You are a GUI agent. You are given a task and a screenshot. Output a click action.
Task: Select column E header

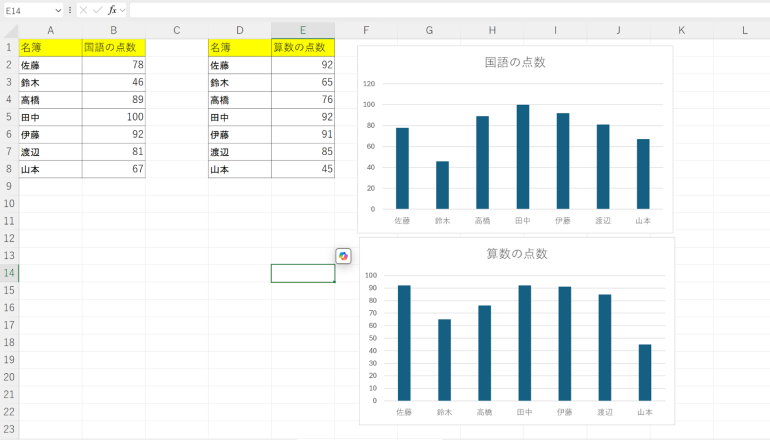point(303,30)
